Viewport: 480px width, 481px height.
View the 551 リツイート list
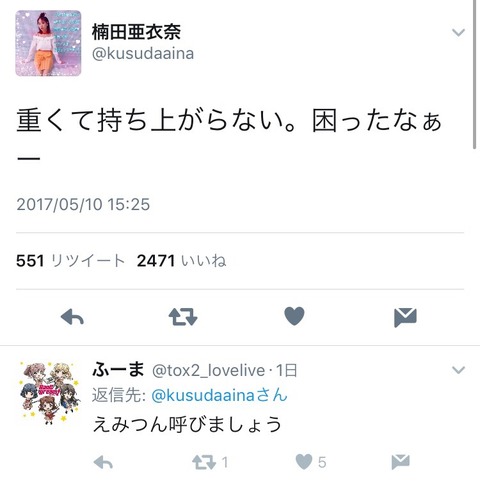pos(70,261)
